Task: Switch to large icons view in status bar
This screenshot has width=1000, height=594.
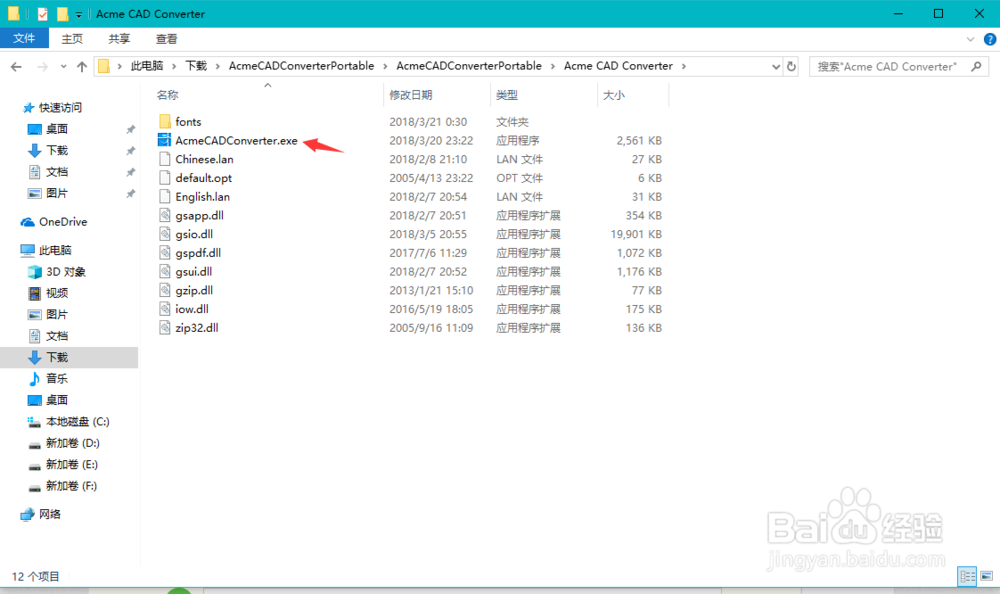Action: coord(987,576)
